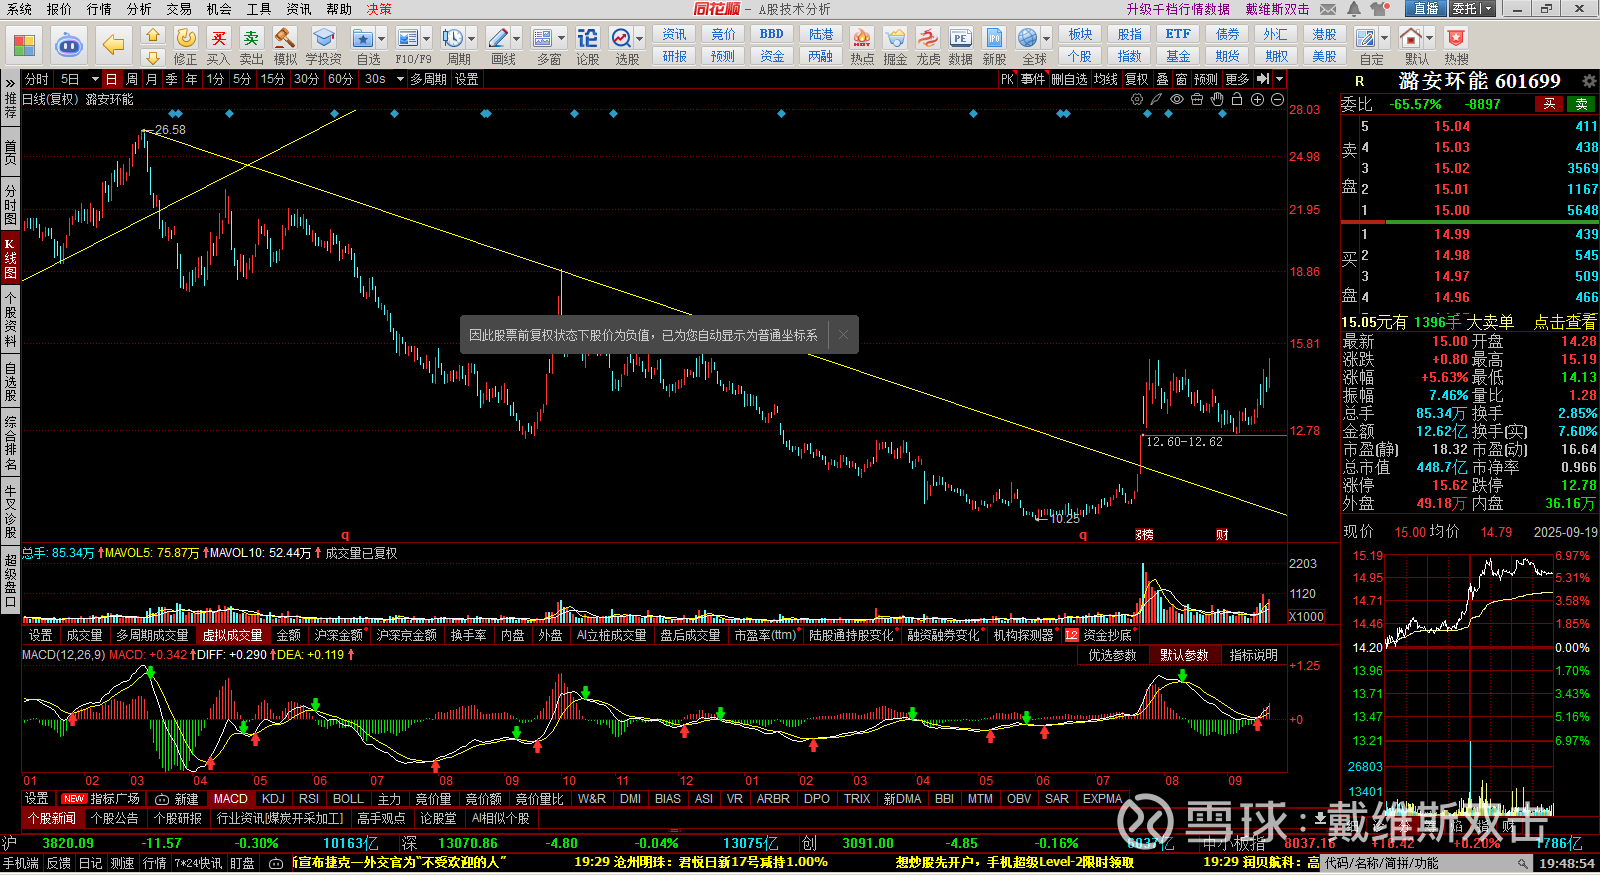Image resolution: width=1600 pixels, height=875 pixels.
Task: Click 点击查看 link for large orders
Action: pyautogui.click(x=1565, y=322)
